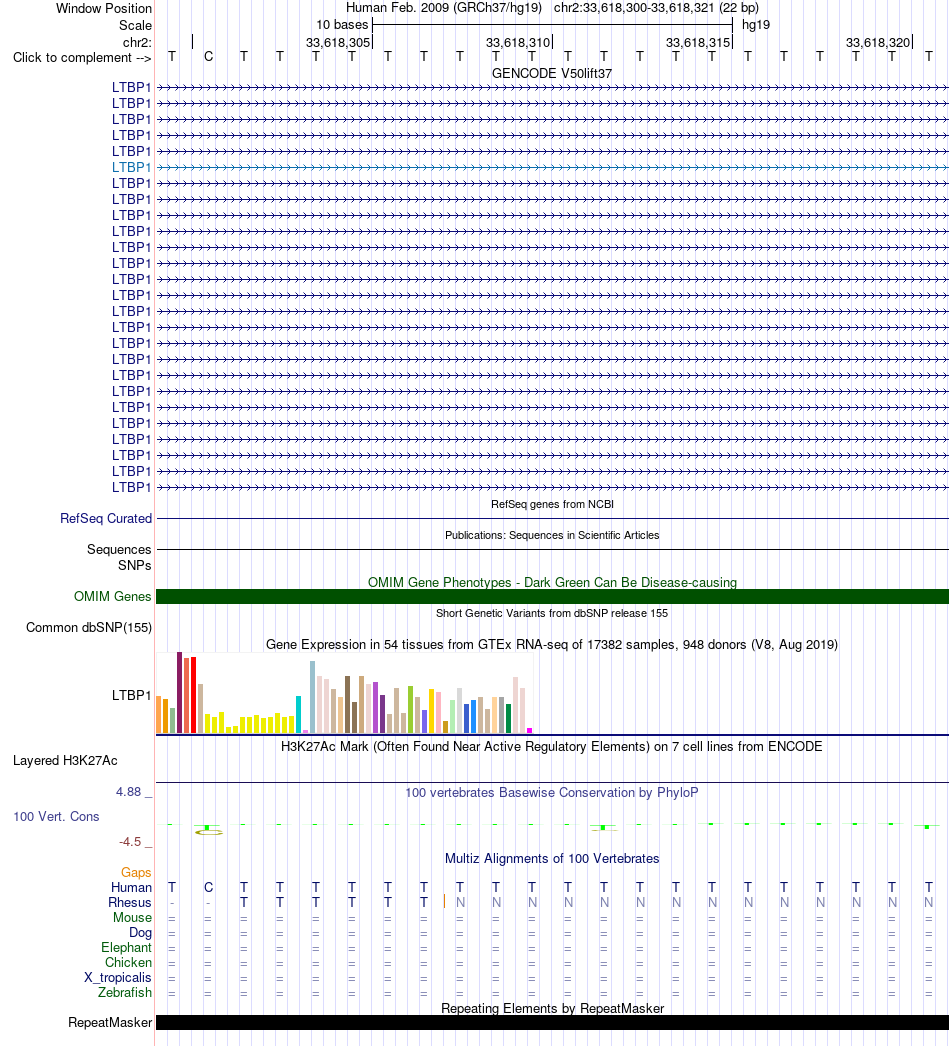This screenshot has width=950, height=1046.
Task: Click the Human alignment row label
Action: click(x=131, y=887)
